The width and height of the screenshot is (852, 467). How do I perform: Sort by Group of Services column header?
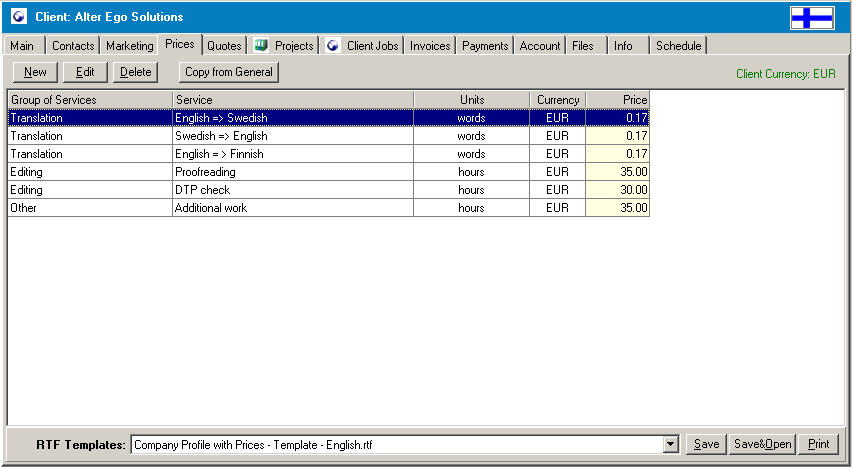90,100
